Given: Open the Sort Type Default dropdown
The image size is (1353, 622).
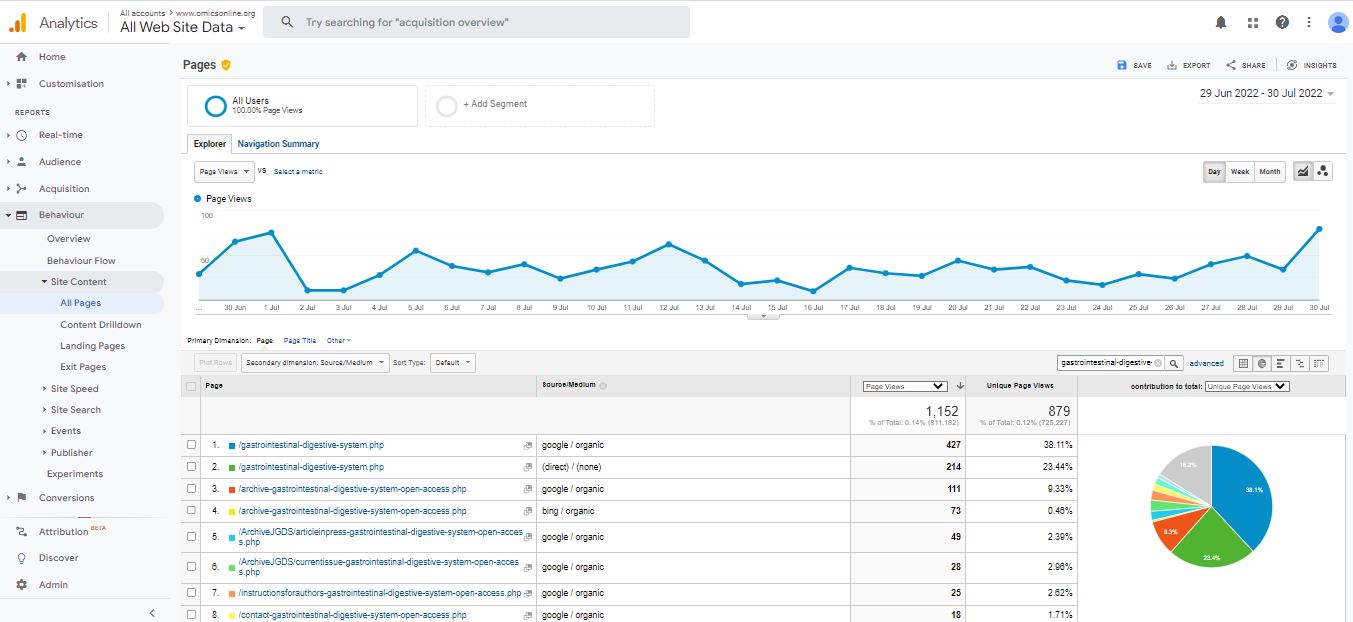Looking at the screenshot, I should [453, 363].
